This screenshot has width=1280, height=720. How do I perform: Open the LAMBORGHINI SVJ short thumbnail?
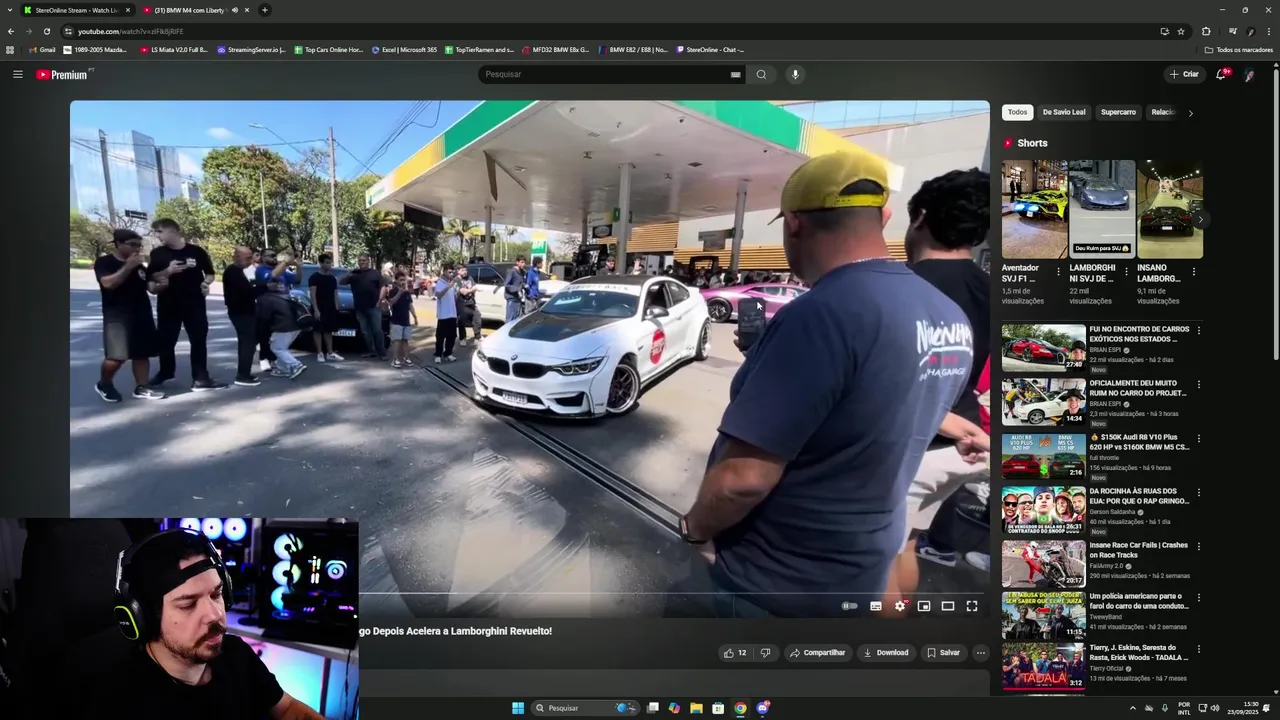(1102, 209)
